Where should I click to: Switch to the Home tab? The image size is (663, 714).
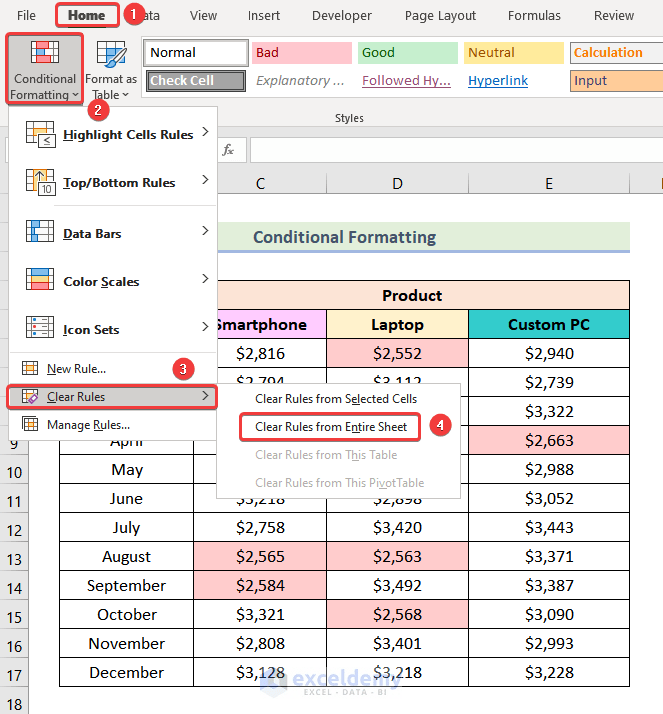(x=87, y=15)
